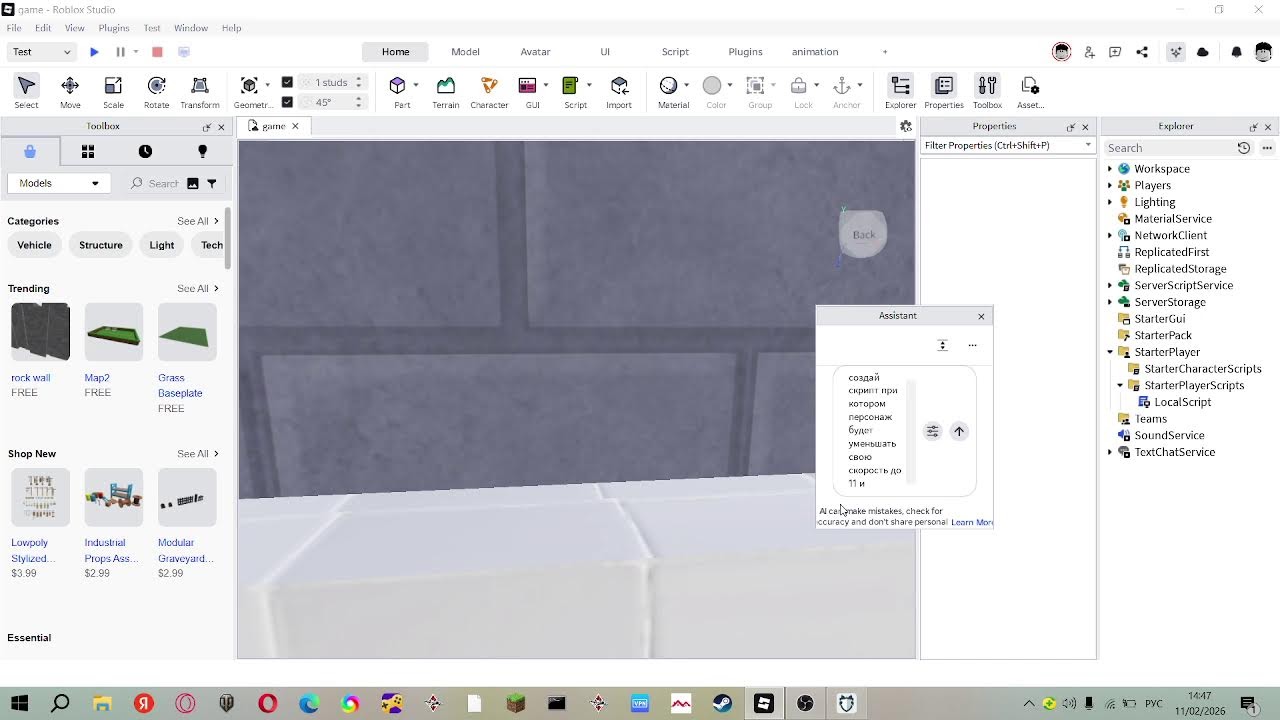The image size is (1280, 720).
Task: Toggle the Explorer panel button
Action: click(900, 92)
